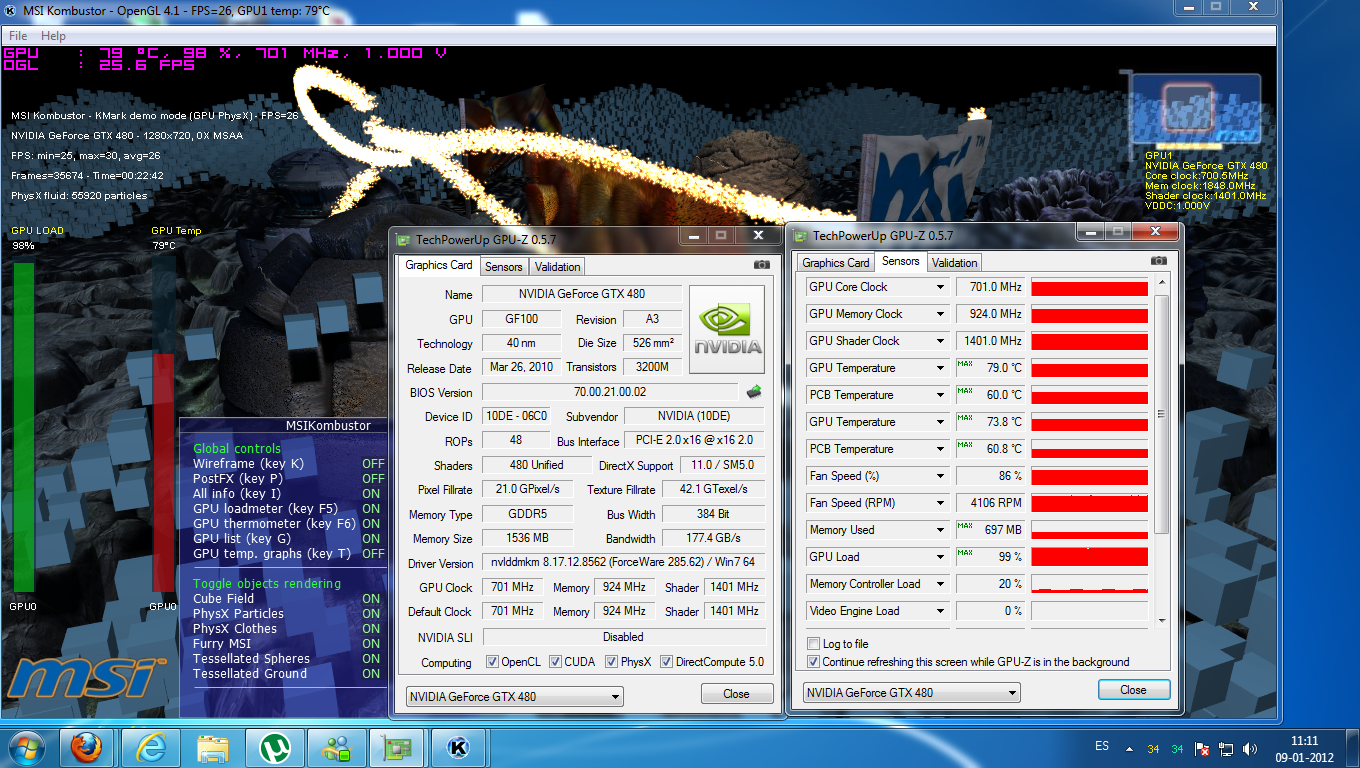
Task: Click the Name field NVIDIA GeForce GTX 480
Action: pos(582,294)
